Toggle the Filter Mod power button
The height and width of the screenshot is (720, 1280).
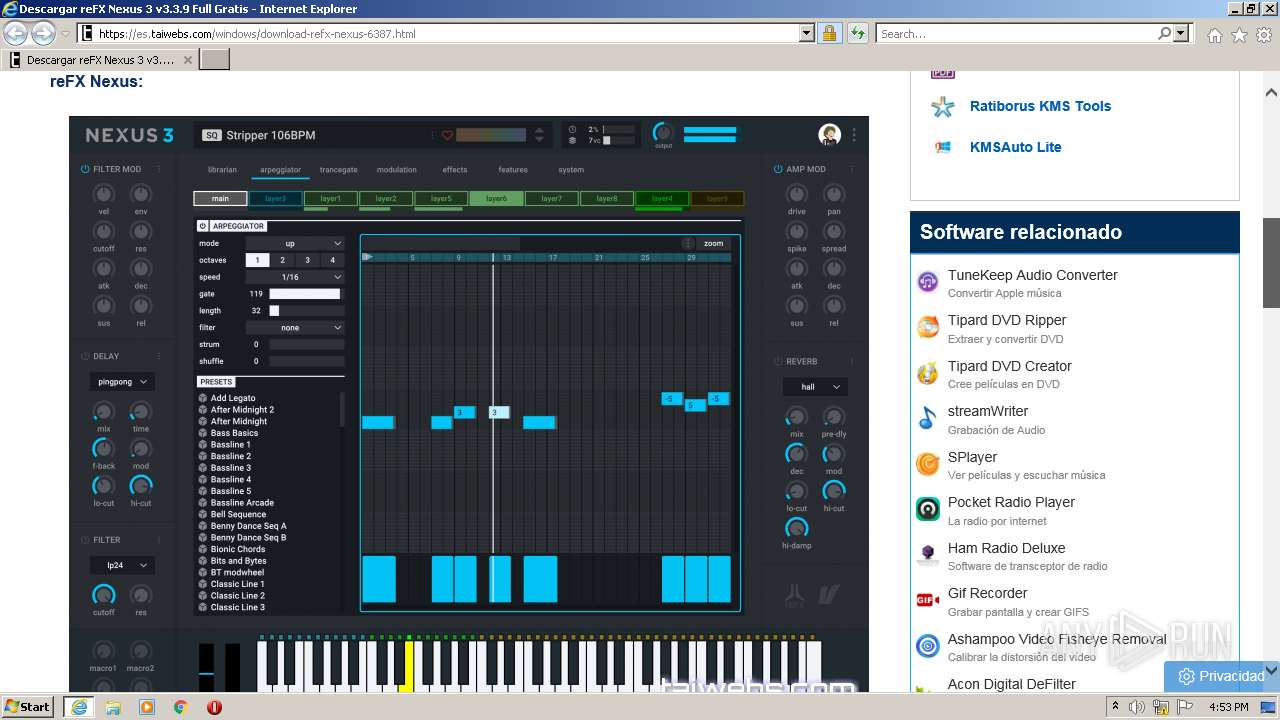85,169
